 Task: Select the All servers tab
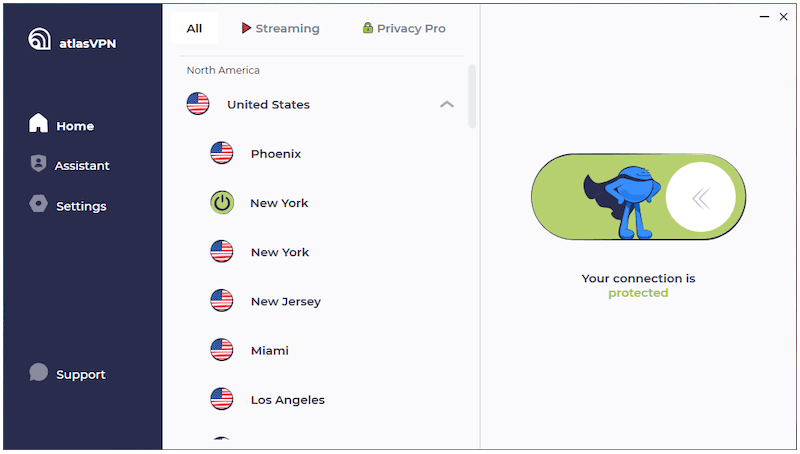[194, 28]
